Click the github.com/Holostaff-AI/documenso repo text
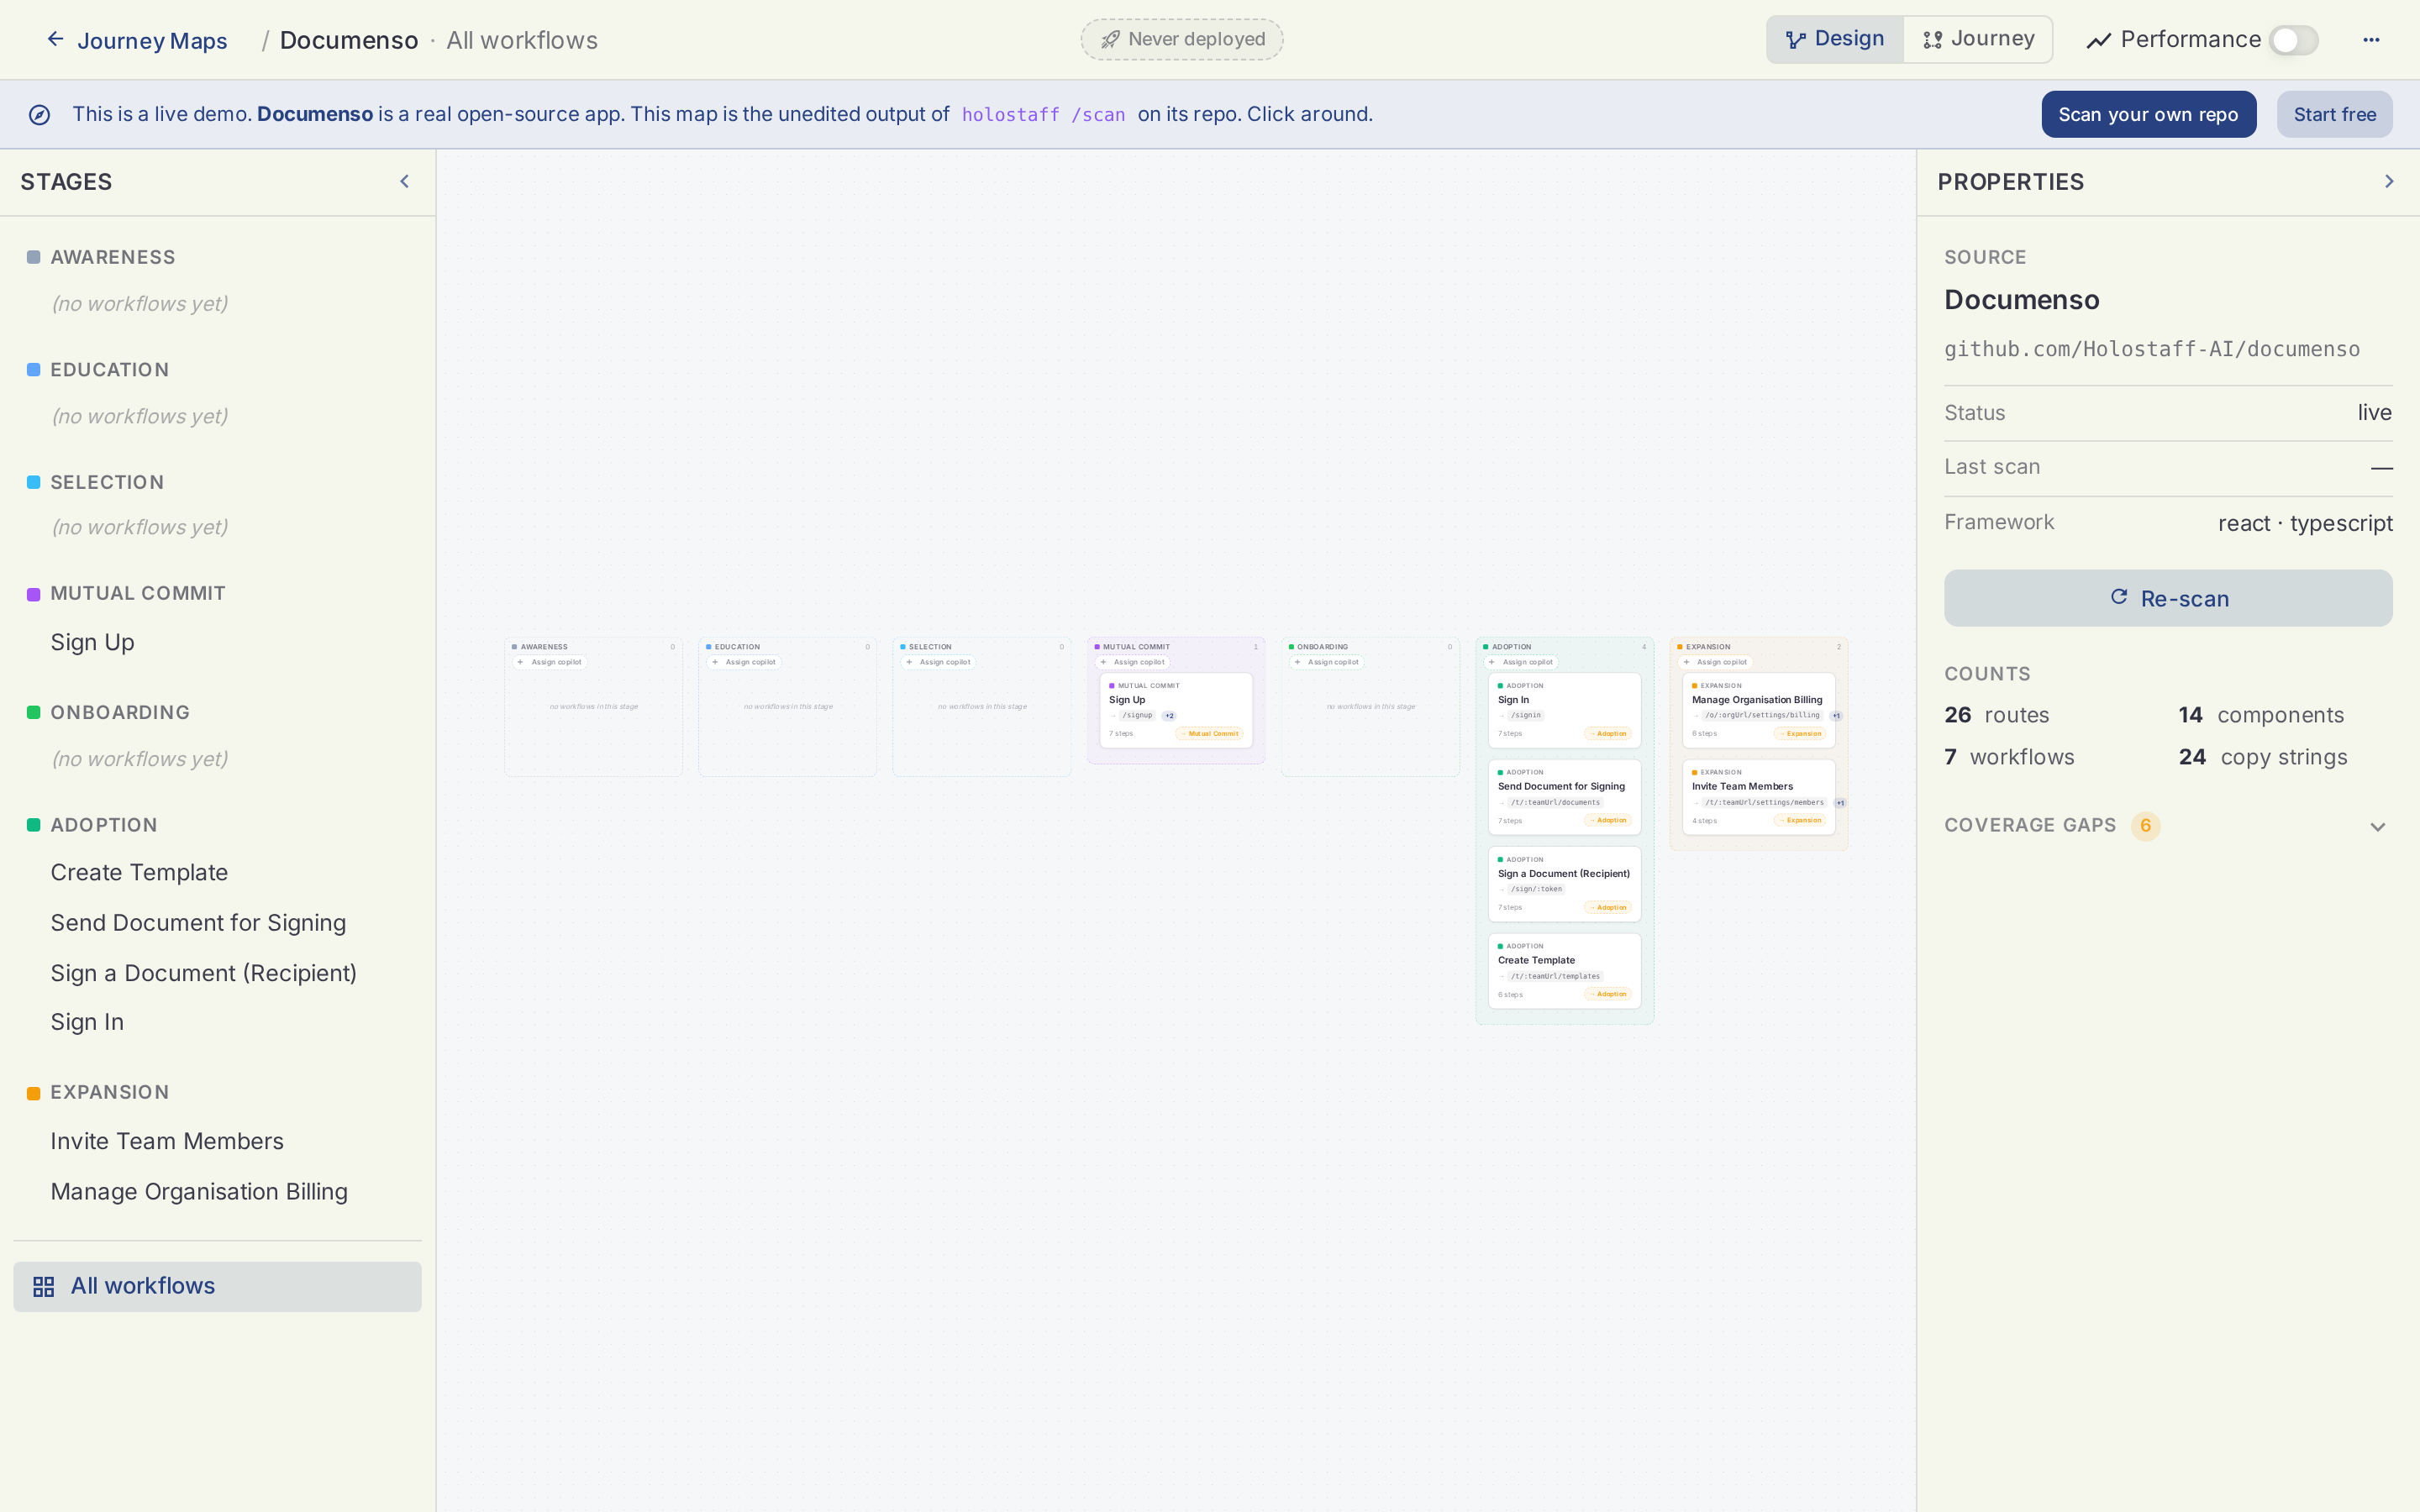Viewport: 2420px width, 1512px height. (2152, 350)
